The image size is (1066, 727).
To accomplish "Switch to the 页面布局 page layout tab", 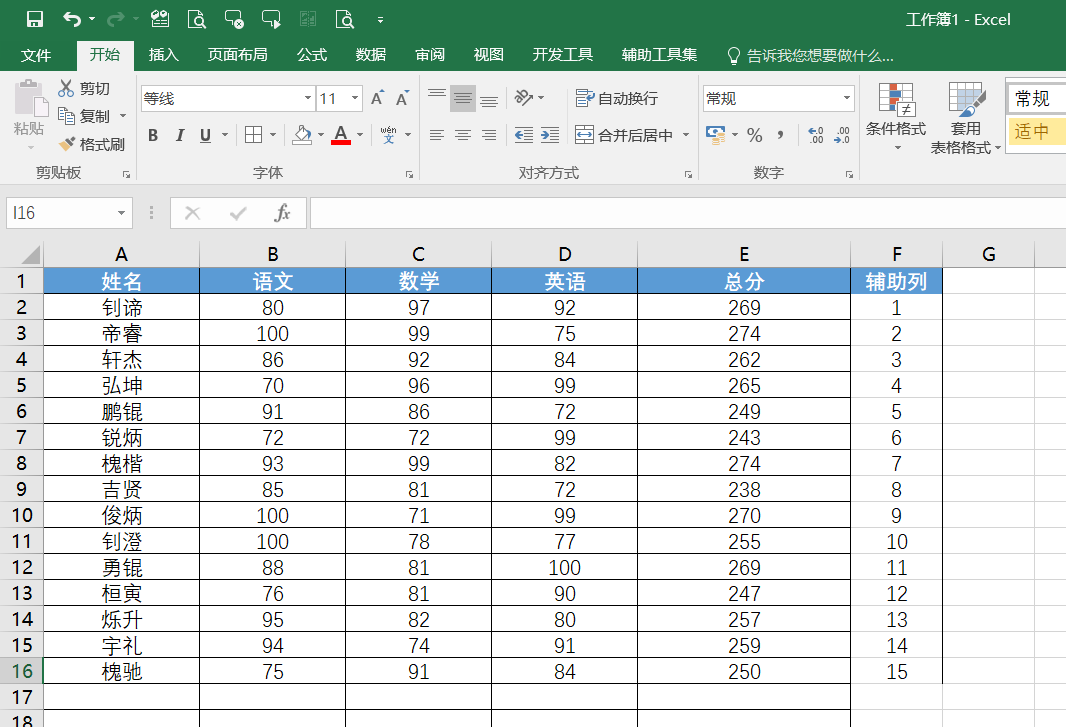I will point(237,55).
